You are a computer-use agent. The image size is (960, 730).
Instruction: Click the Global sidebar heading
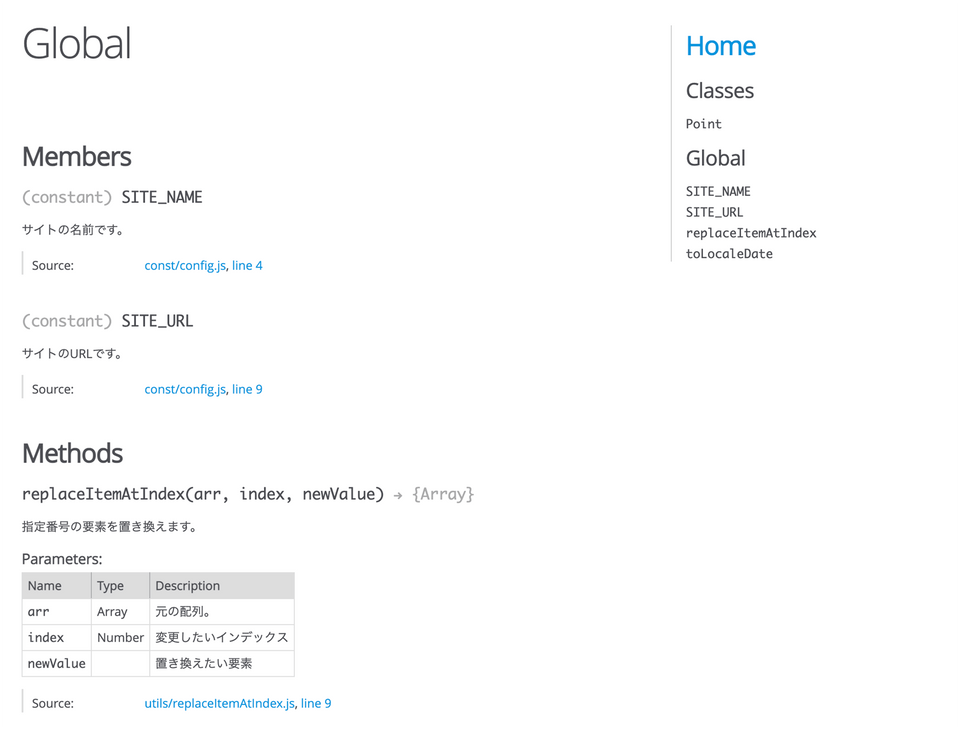pos(715,158)
